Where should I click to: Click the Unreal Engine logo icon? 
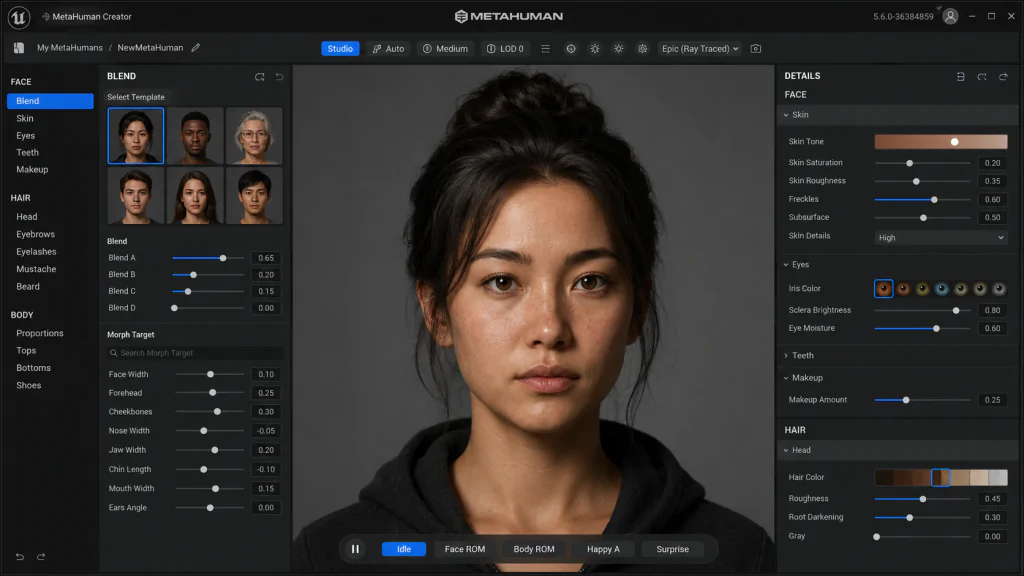19,17
